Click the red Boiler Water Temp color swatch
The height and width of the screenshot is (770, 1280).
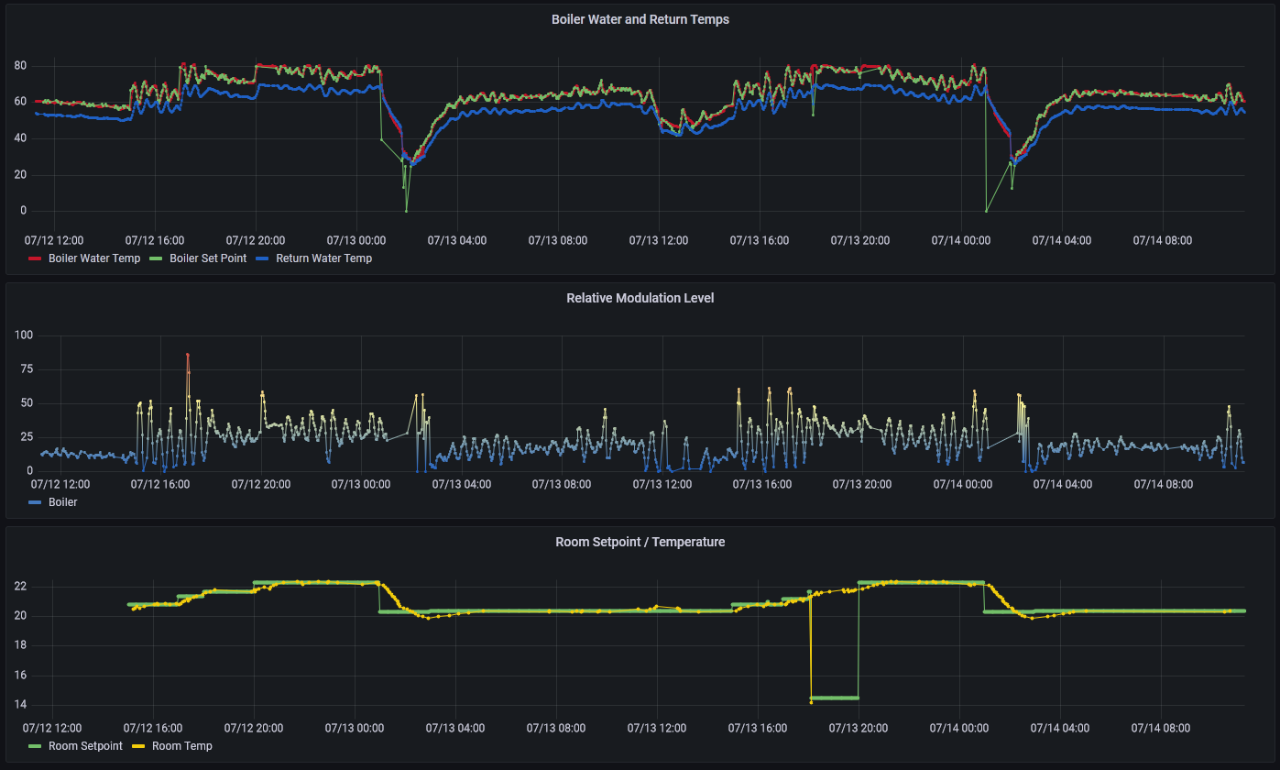34,259
